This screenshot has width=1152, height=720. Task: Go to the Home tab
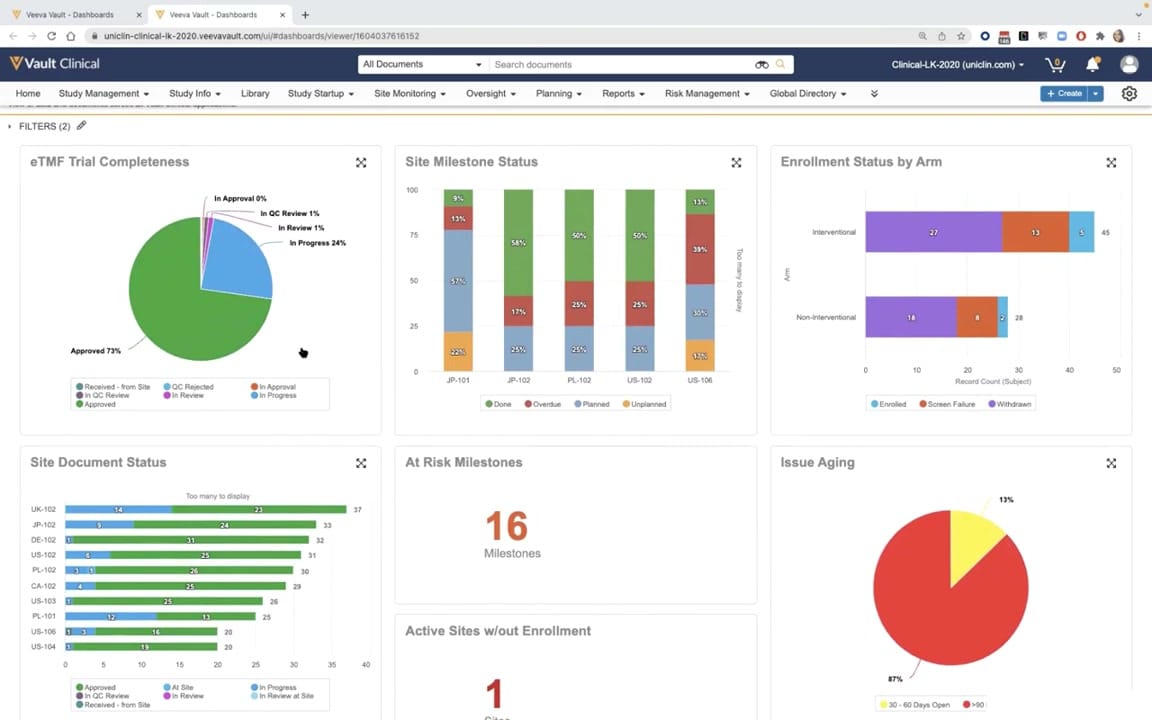point(28,94)
